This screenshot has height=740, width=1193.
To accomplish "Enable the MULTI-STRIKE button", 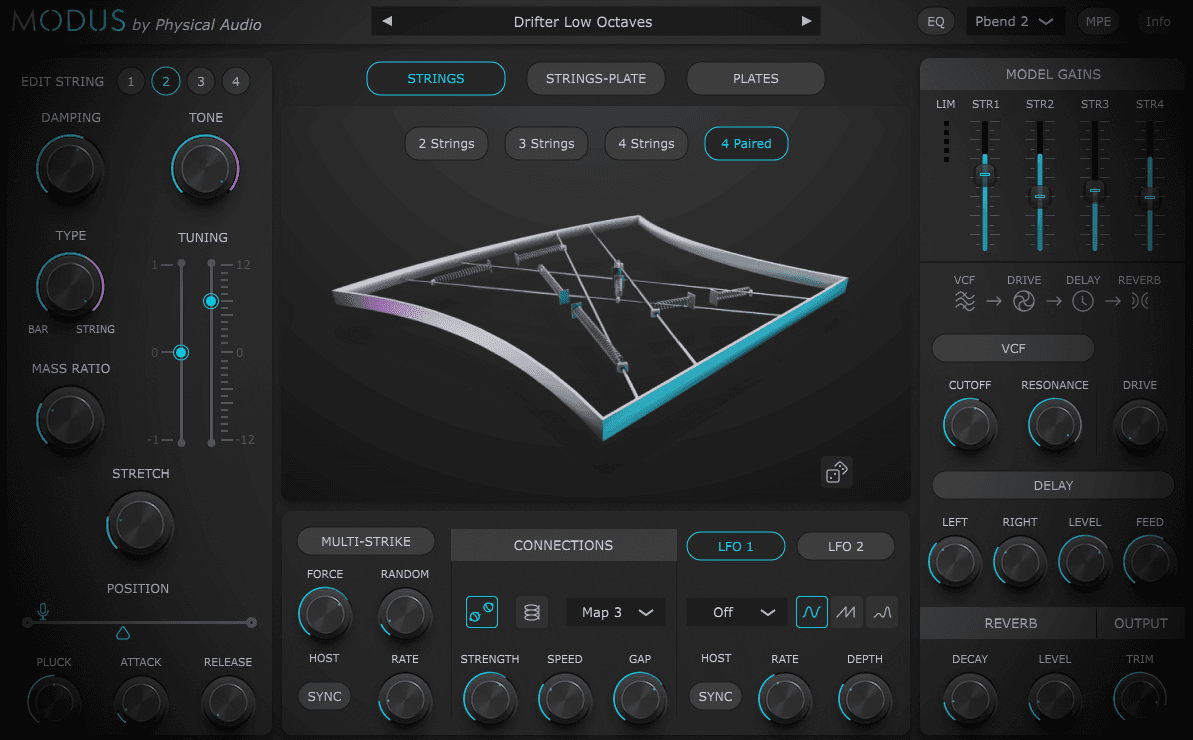I will [x=366, y=541].
